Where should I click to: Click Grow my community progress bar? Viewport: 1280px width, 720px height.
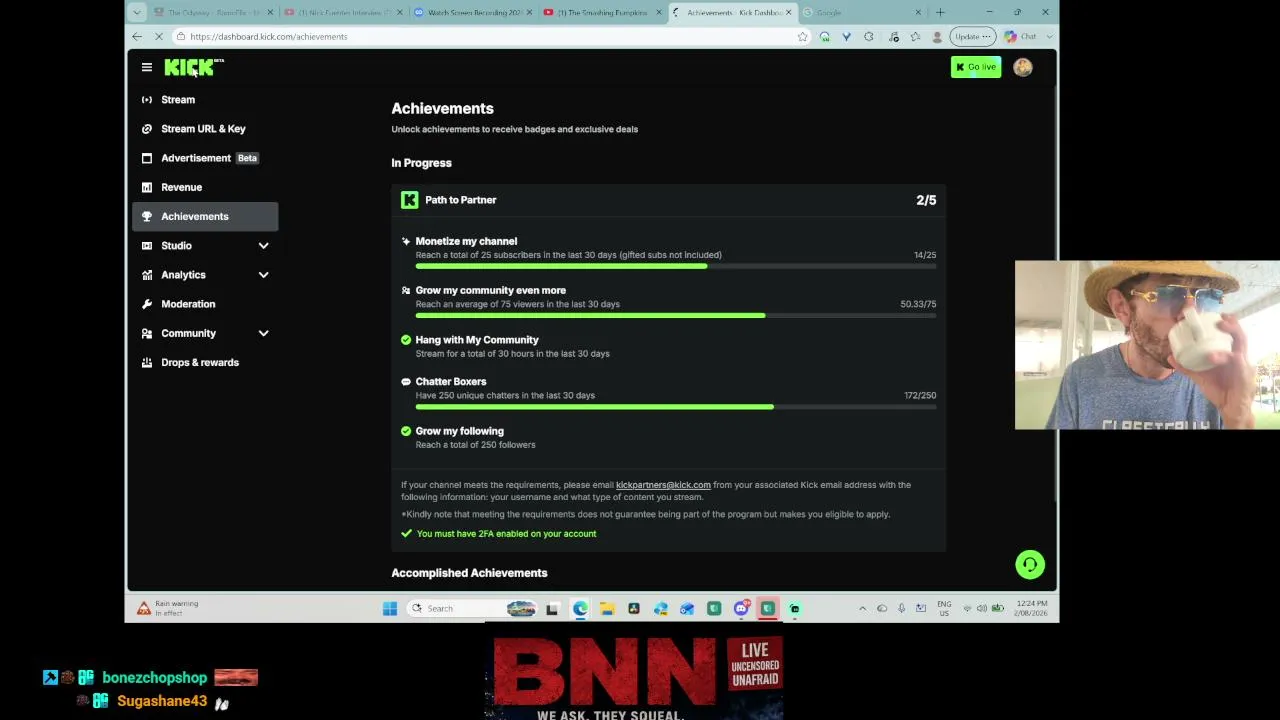676,316
